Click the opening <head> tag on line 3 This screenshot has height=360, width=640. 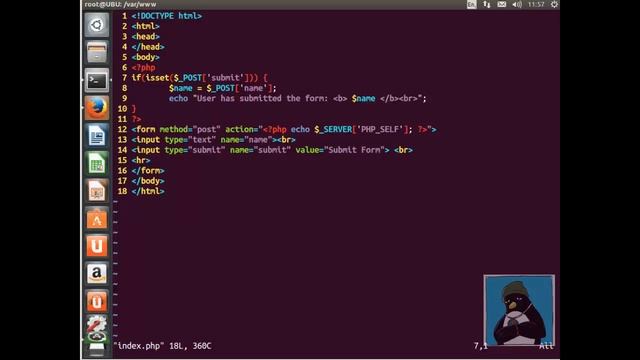(x=145, y=36)
